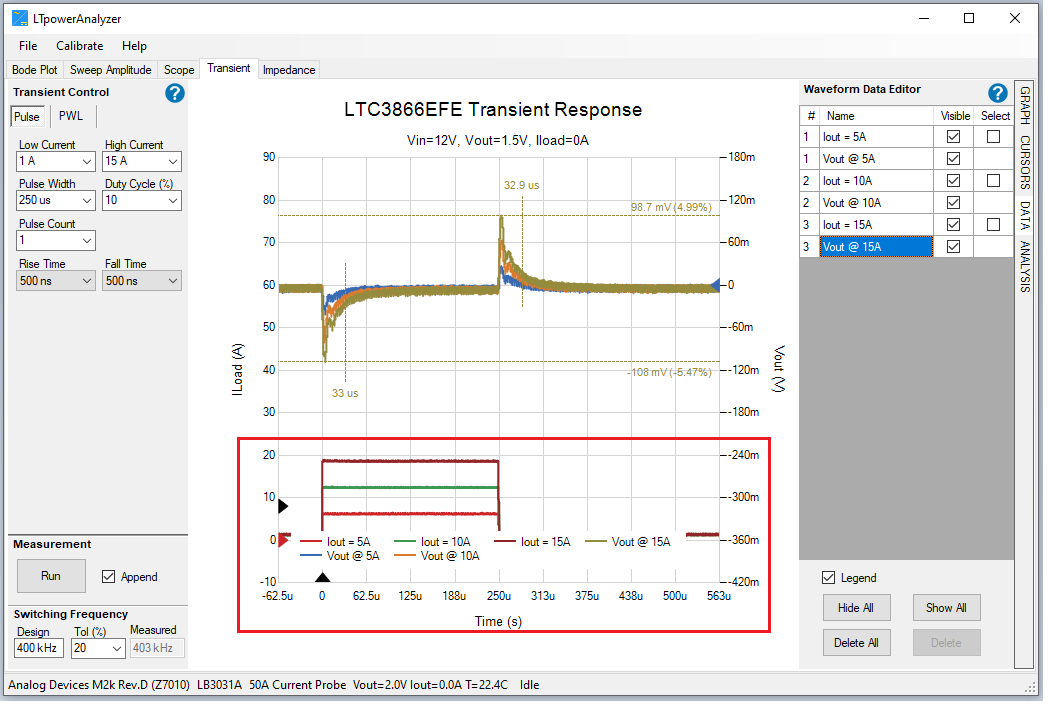The height and width of the screenshot is (704, 1048).
Task: Click the Hide All button
Action: 856,607
